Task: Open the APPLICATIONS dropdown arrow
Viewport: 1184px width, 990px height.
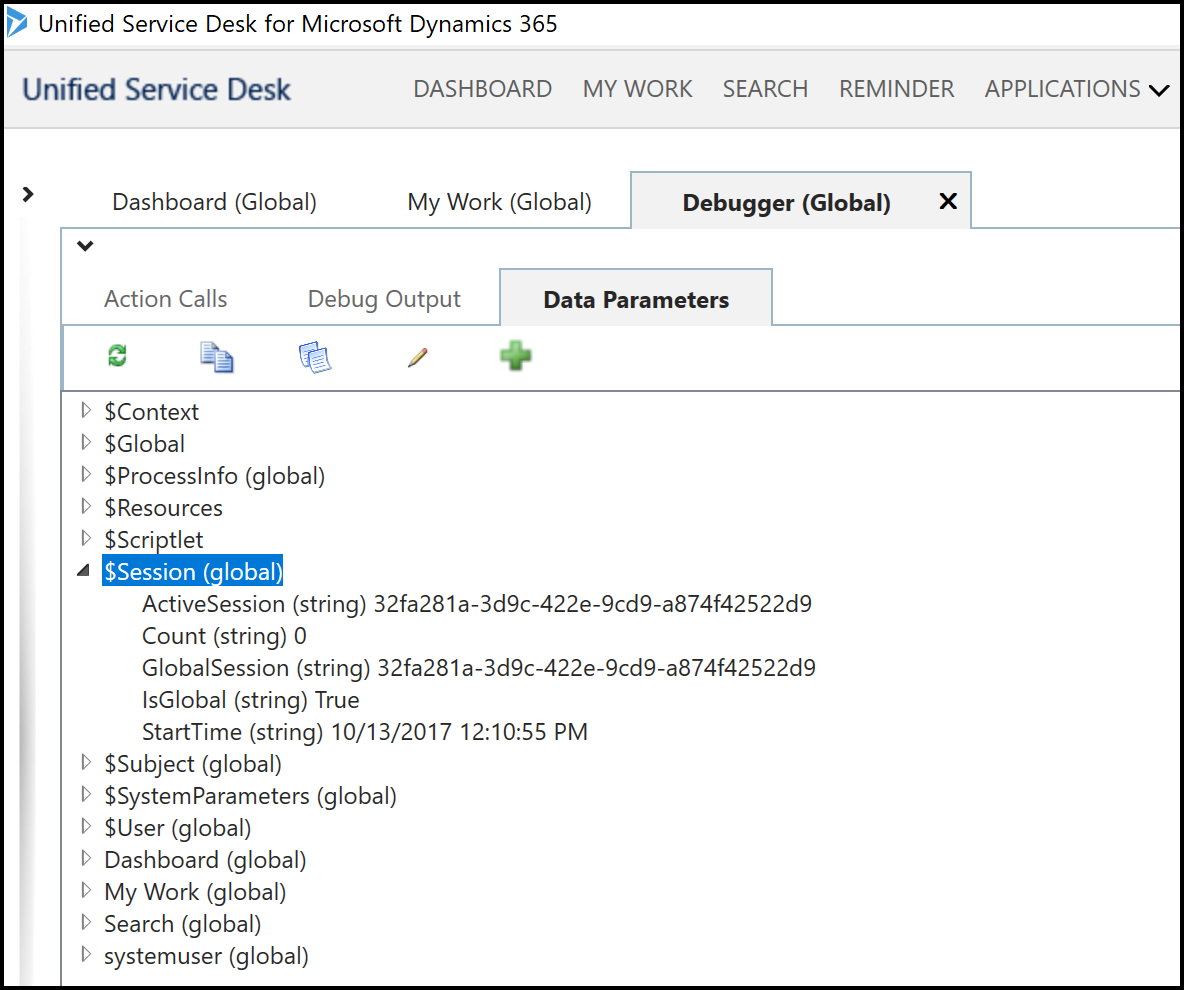Action: click(1159, 91)
